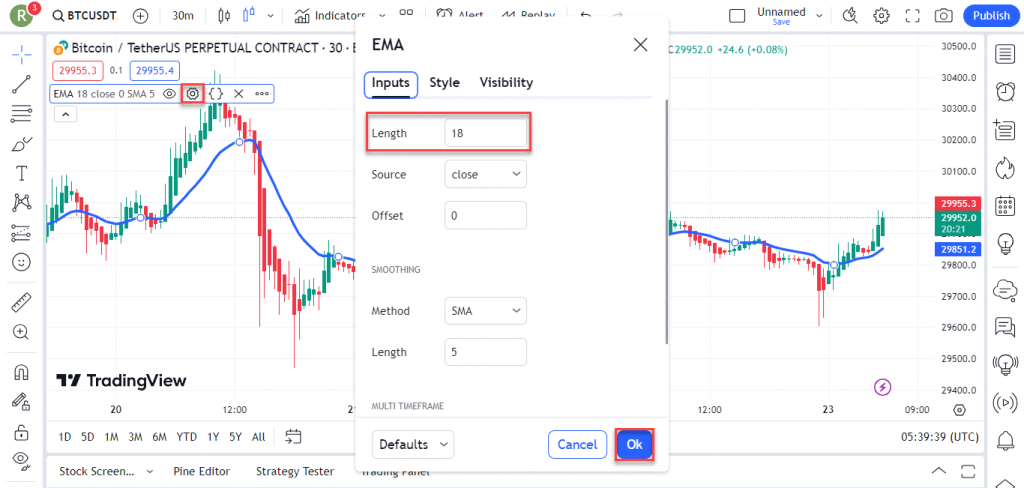
Task: Select the Text tool in left toolbar
Action: click(22, 173)
